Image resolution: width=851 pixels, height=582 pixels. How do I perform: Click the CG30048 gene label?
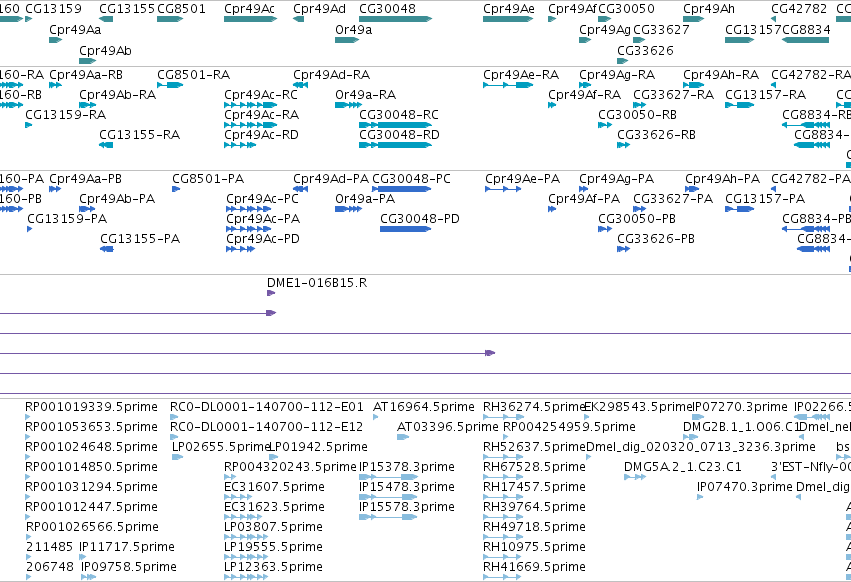pyautogui.click(x=388, y=9)
